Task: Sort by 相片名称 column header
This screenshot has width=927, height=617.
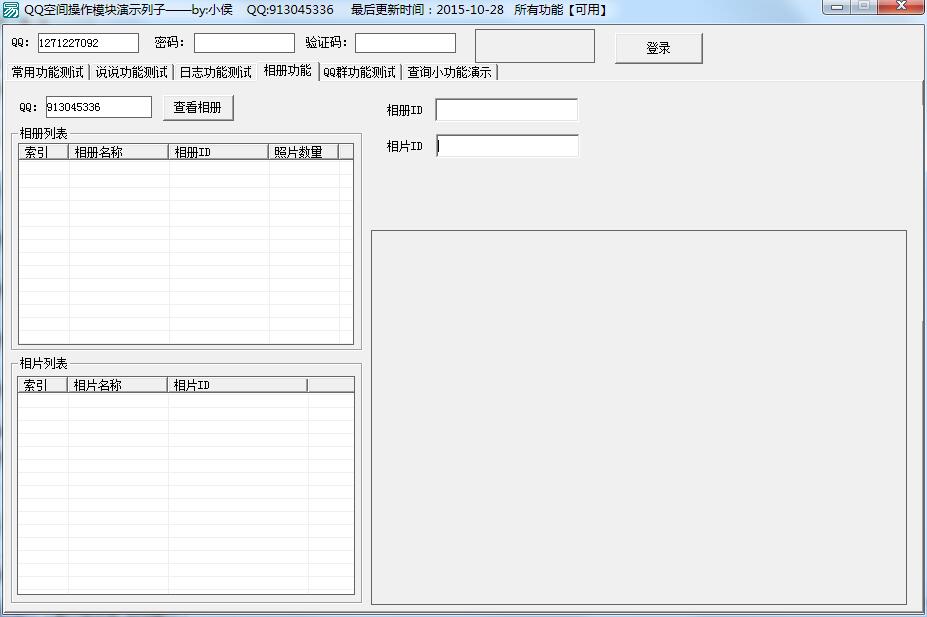Action: tap(117, 385)
